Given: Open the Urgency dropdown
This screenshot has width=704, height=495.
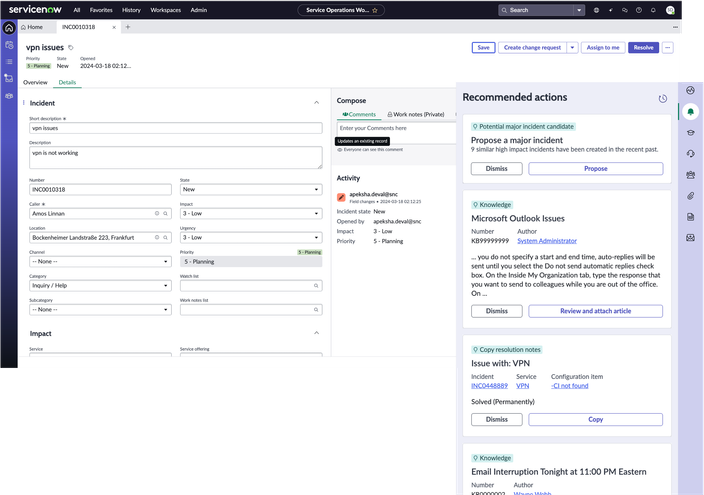Looking at the screenshot, I should [x=251, y=237].
